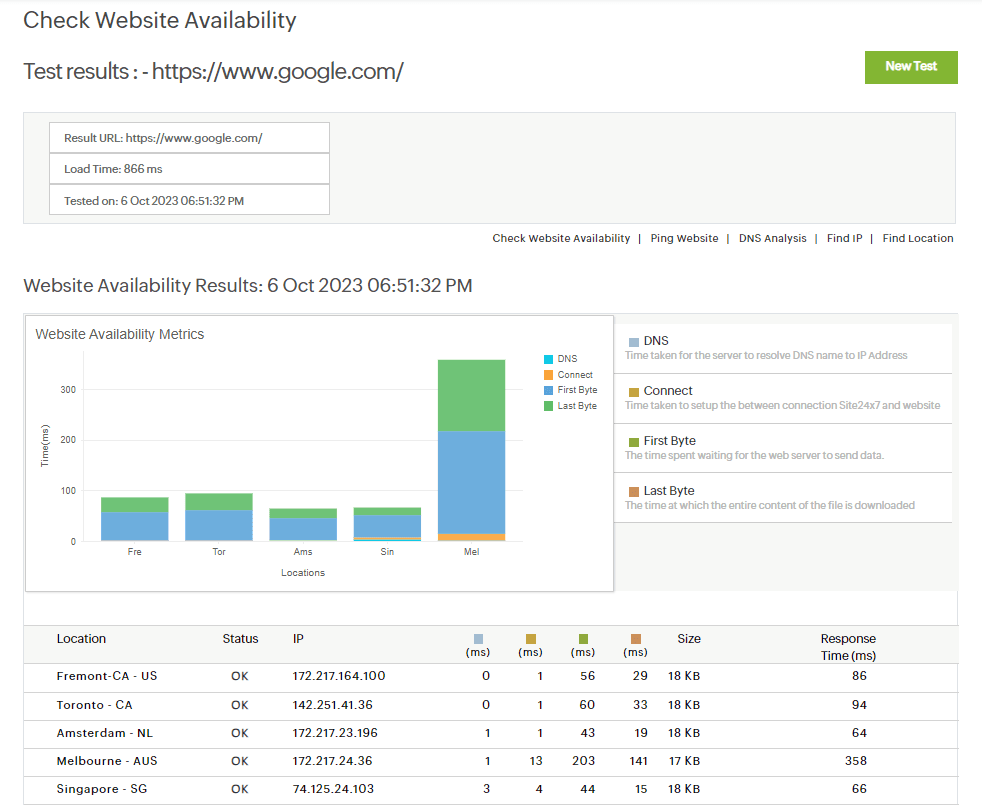Toggle the Last Byte series in chart legend
Image resolution: width=982 pixels, height=805 pixels.
coord(570,406)
